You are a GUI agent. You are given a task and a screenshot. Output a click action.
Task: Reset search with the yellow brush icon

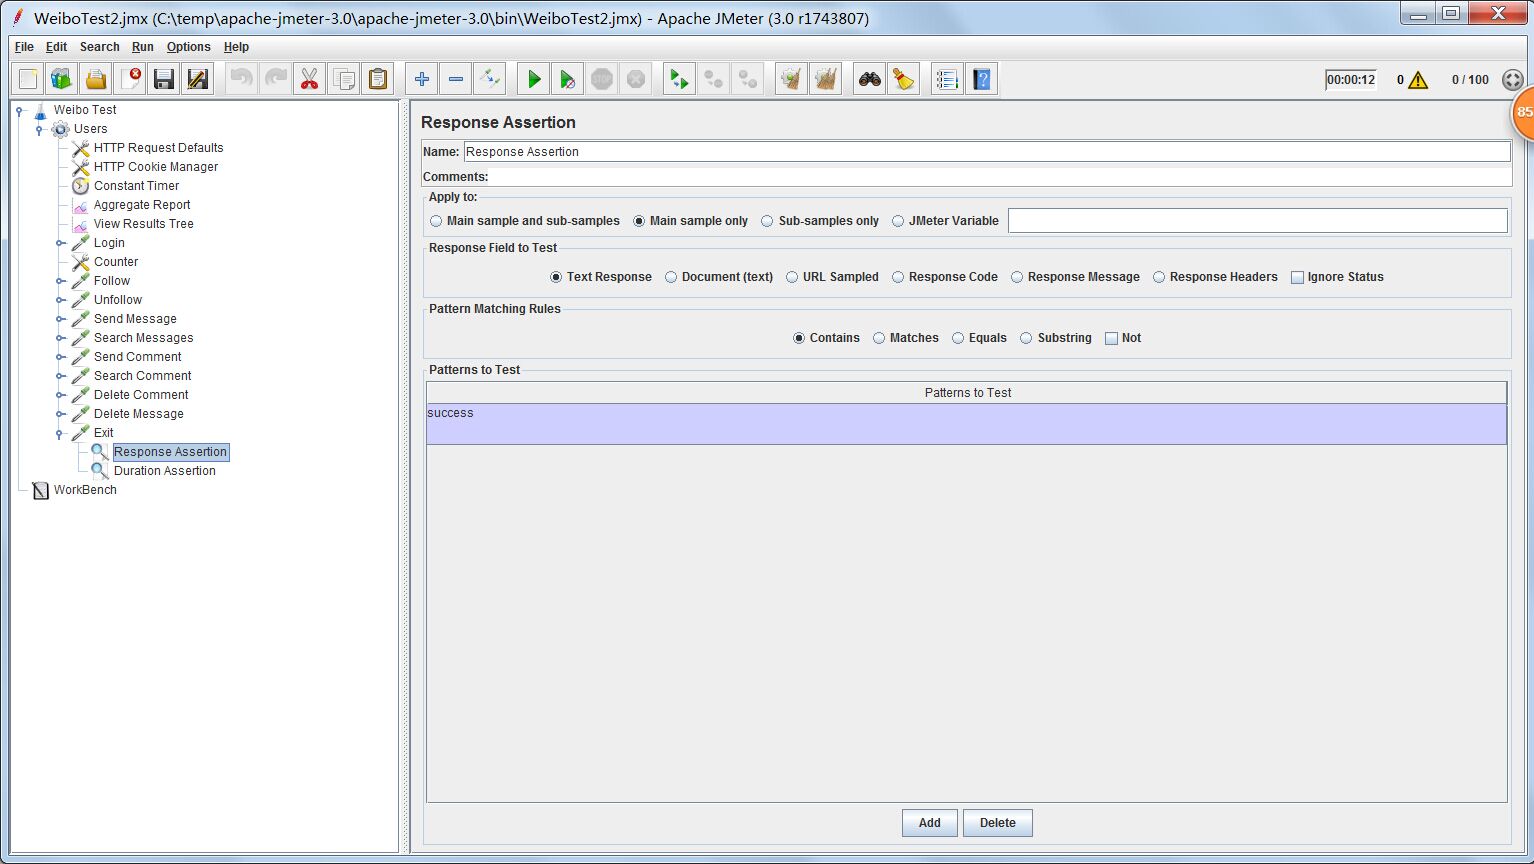pos(904,79)
